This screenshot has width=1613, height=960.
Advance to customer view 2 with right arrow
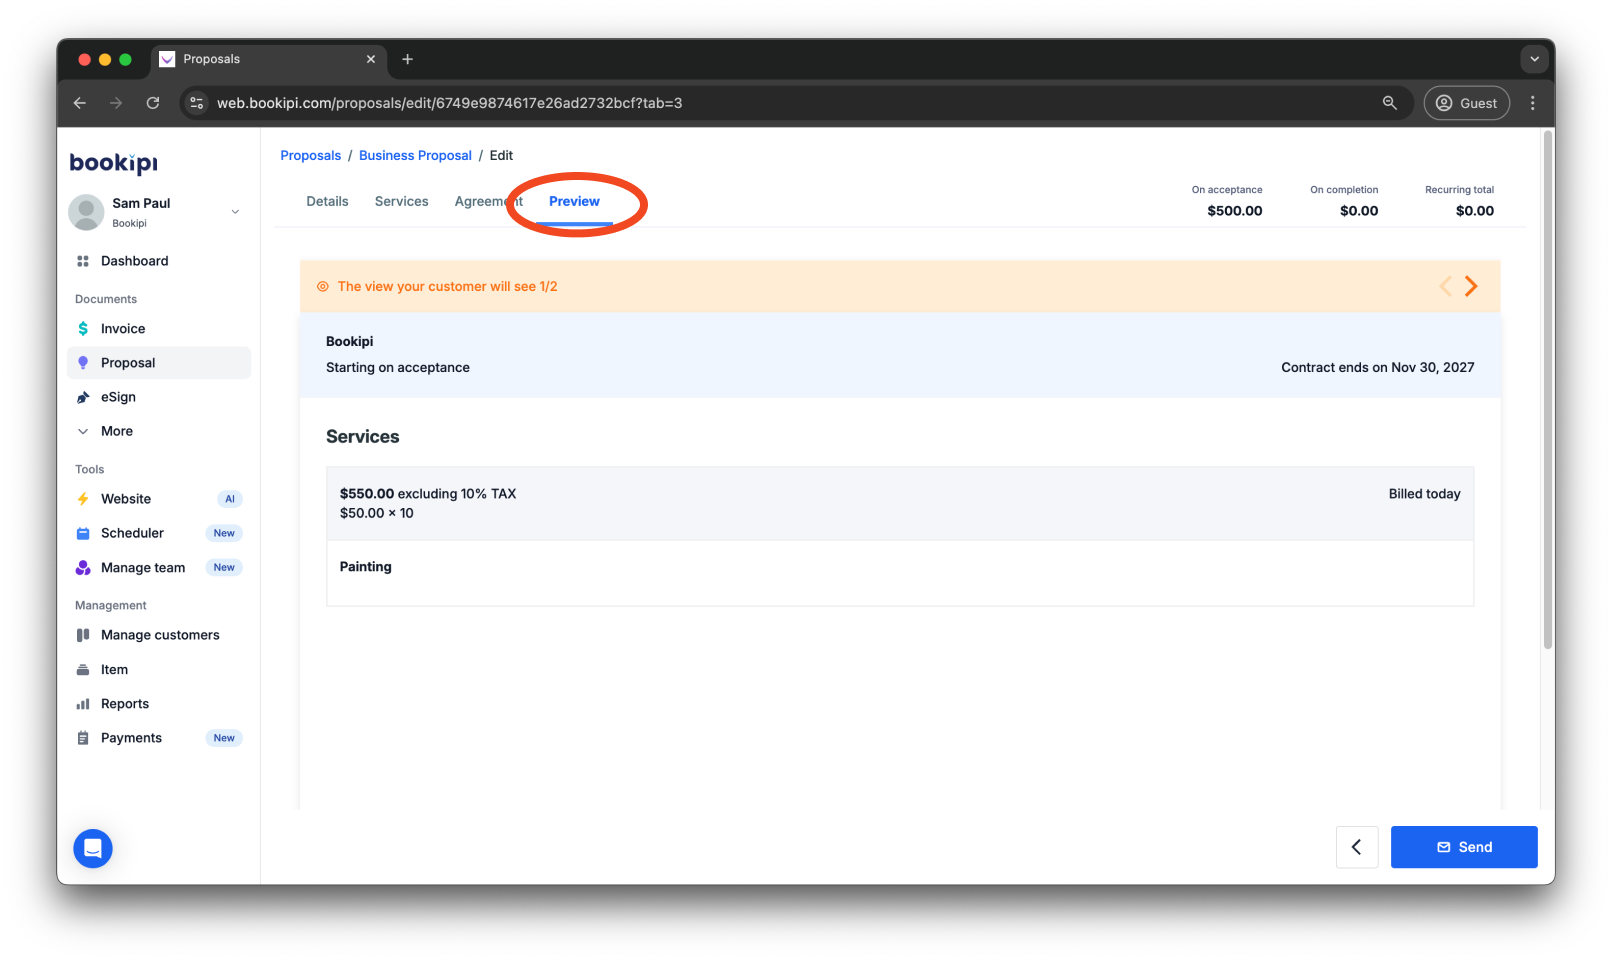point(1470,286)
